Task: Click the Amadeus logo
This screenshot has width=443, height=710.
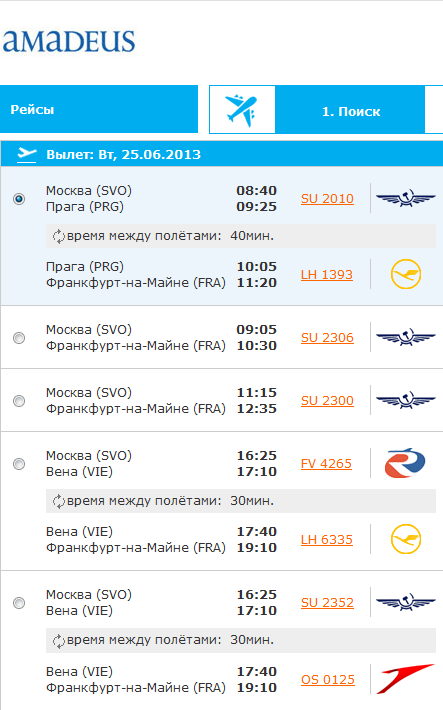Action: [69, 41]
